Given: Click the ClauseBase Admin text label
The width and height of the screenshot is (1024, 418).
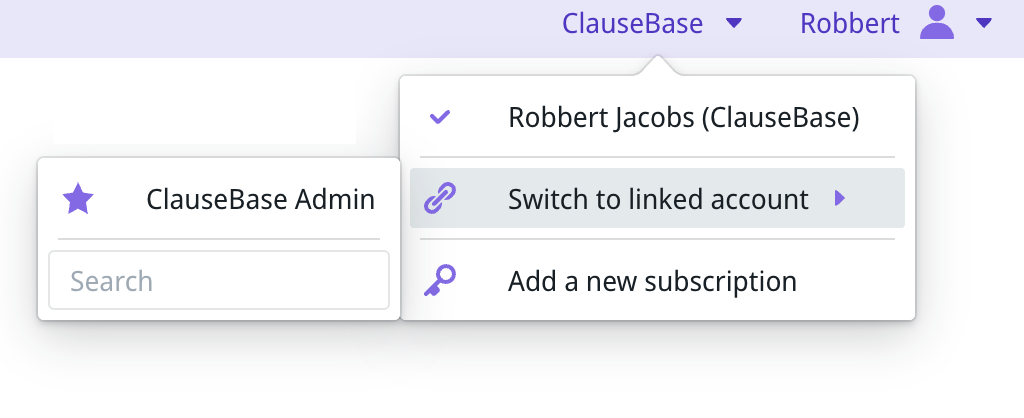Looking at the screenshot, I should click(260, 200).
